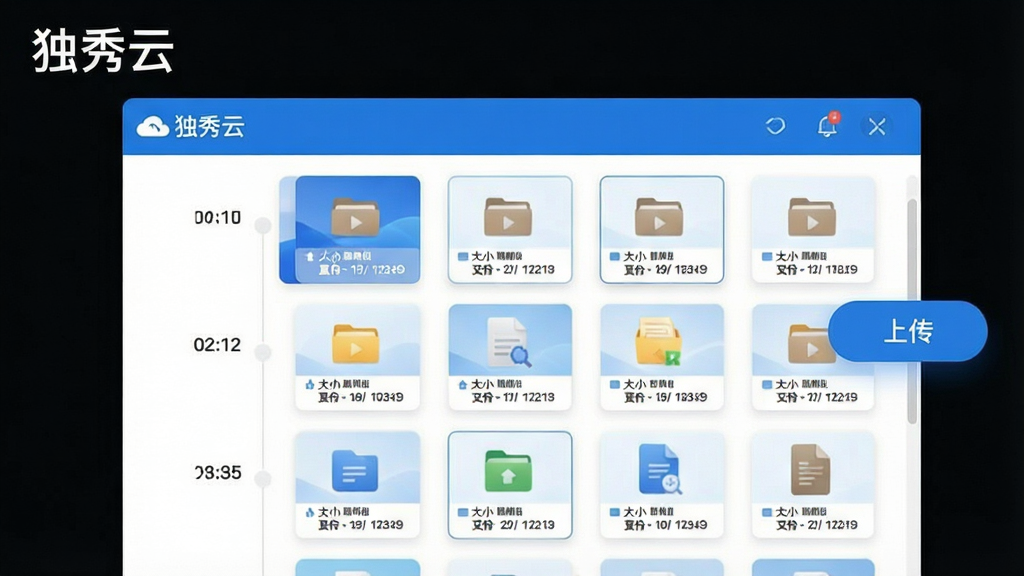Select the brown video folder captioned 13349 in the 00:10 row
1024x576 pixels.
(x=662, y=229)
